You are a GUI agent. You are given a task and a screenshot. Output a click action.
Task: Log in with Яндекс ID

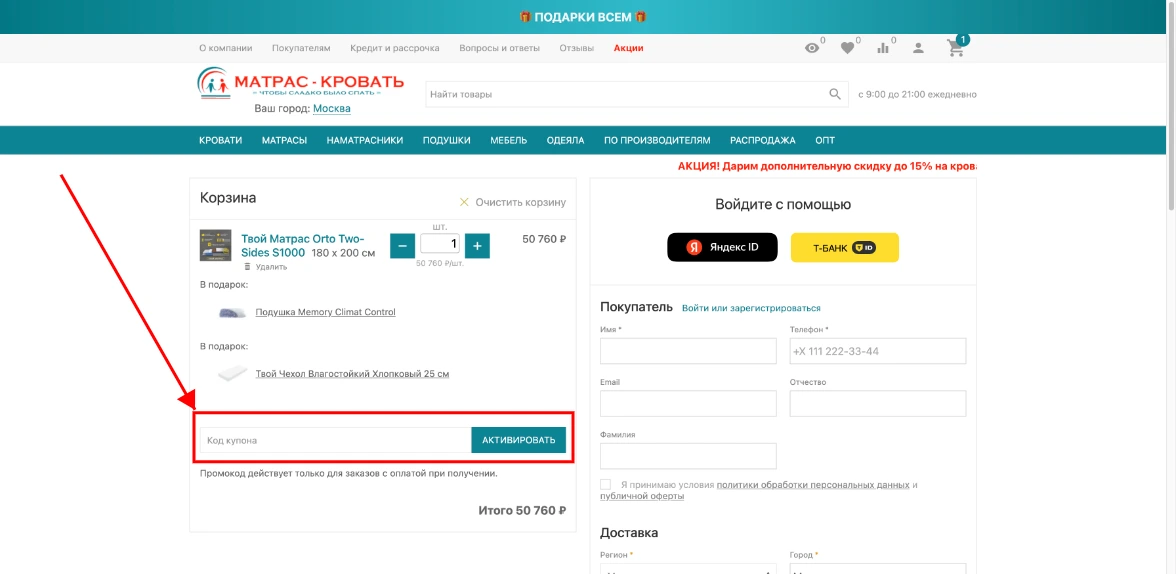point(722,247)
